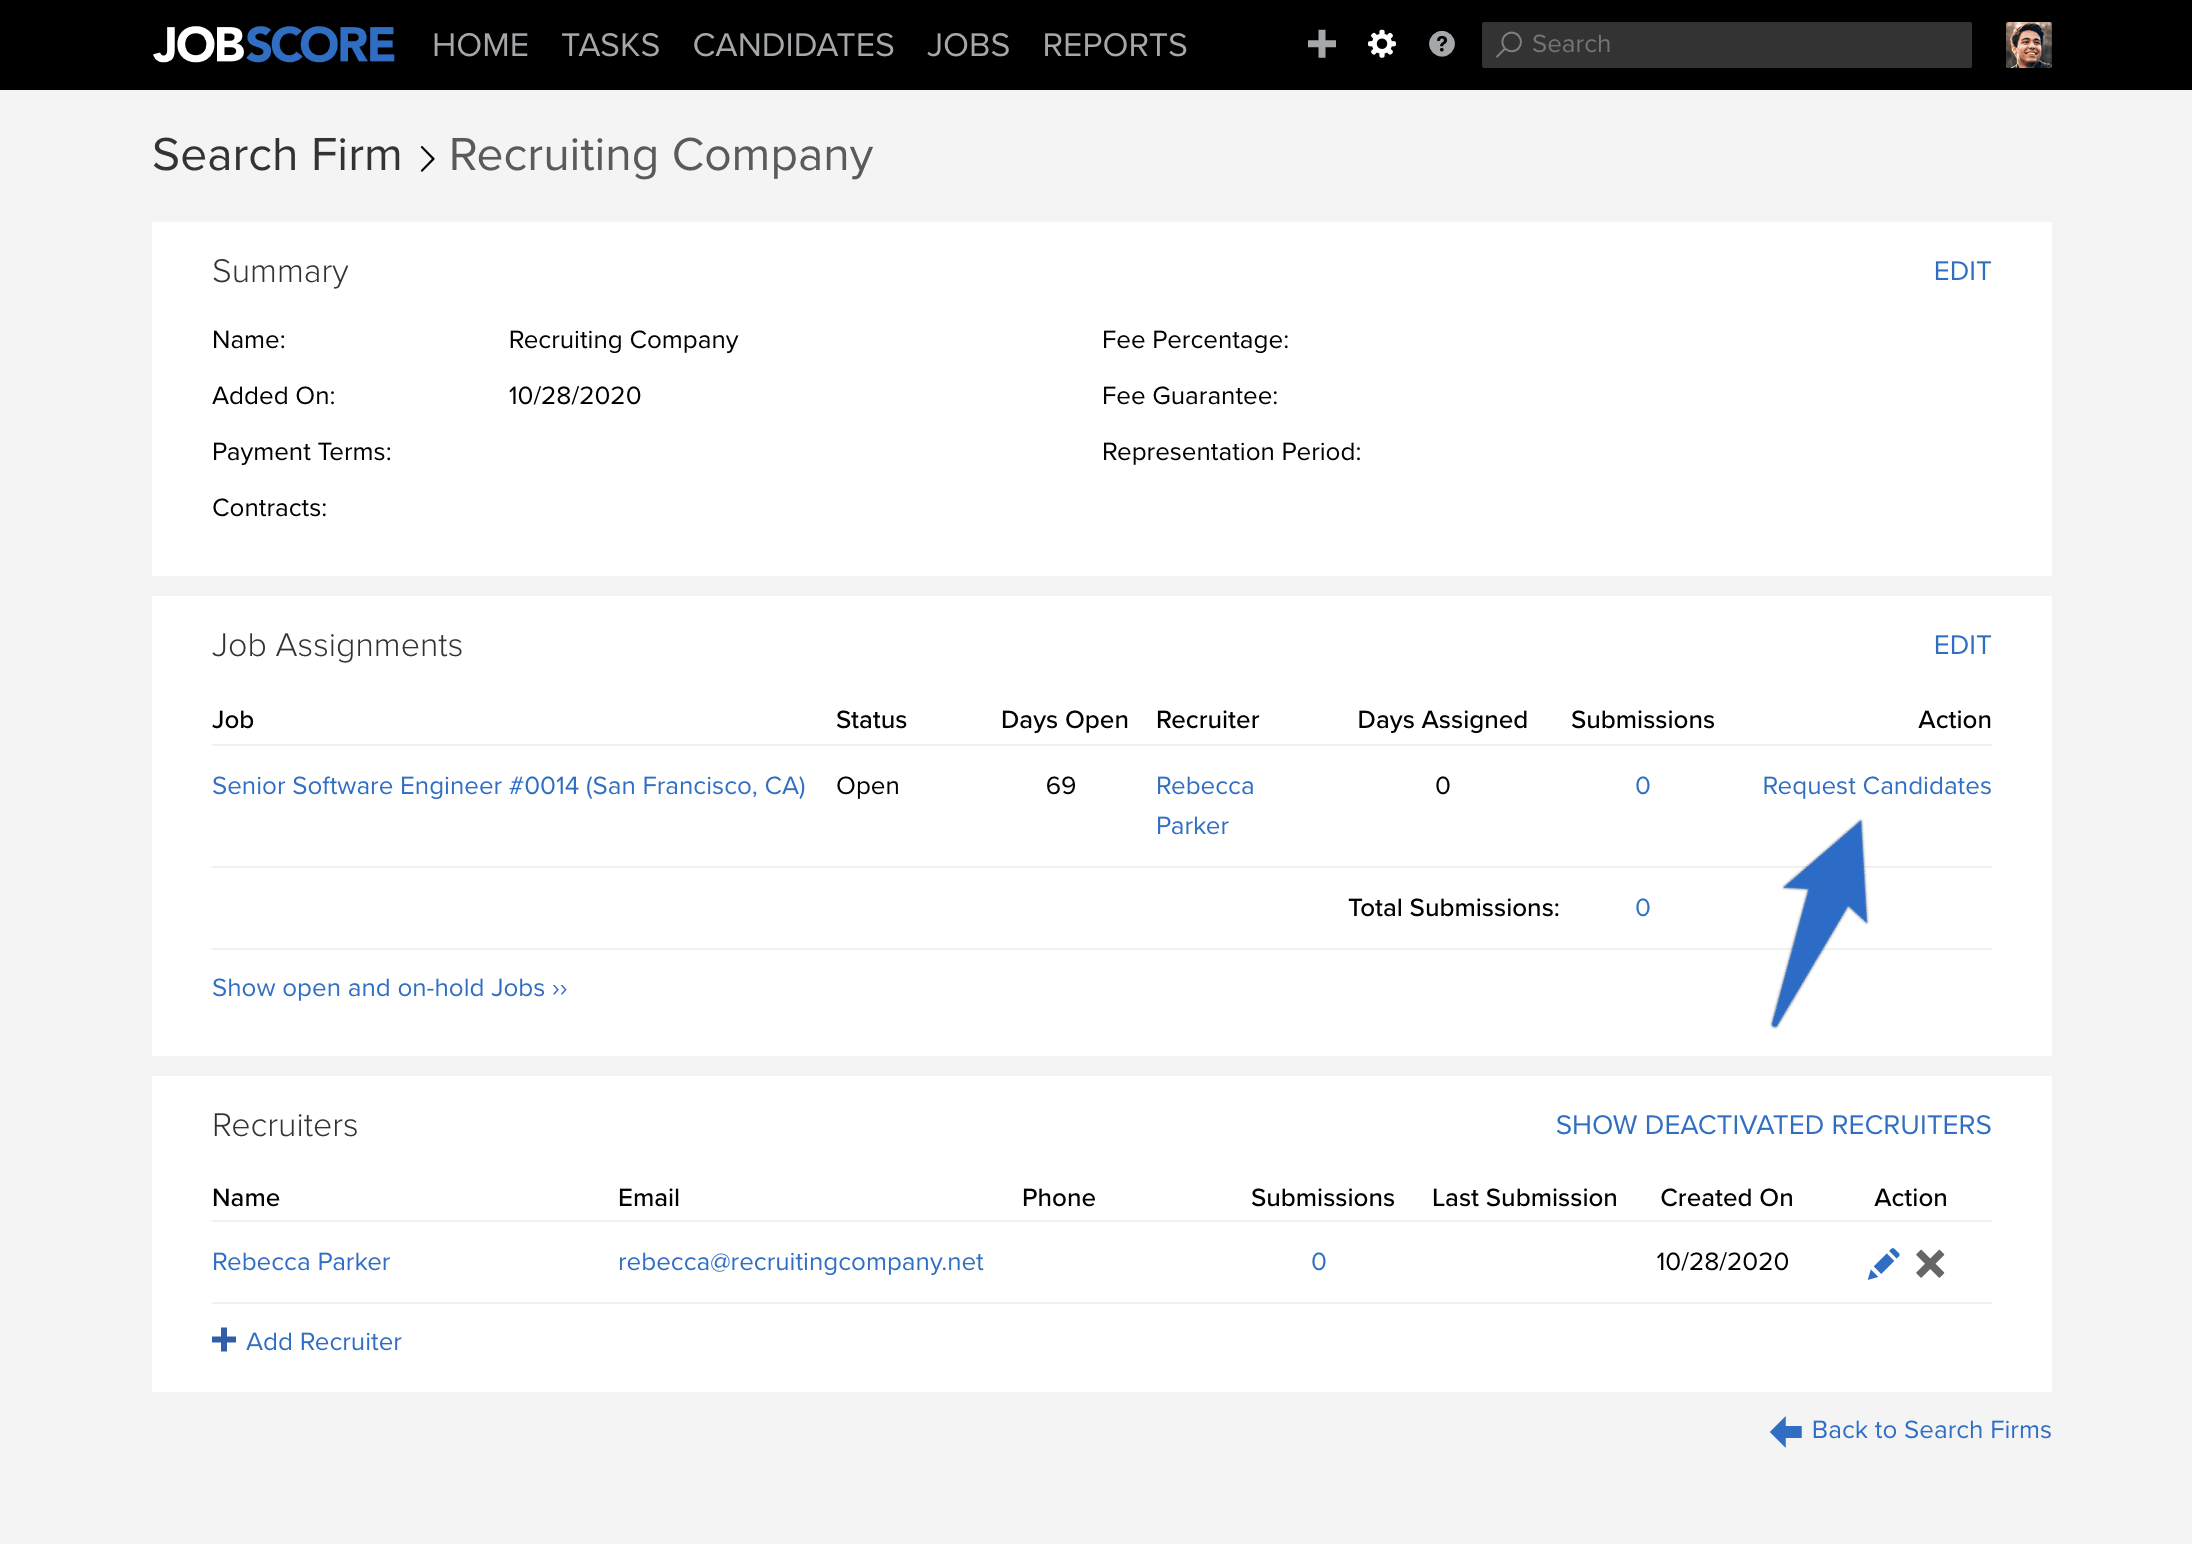This screenshot has height=1544, width=2192.
Task: Expand Show open and on-hold Jobs
Action: click(390, 988)
